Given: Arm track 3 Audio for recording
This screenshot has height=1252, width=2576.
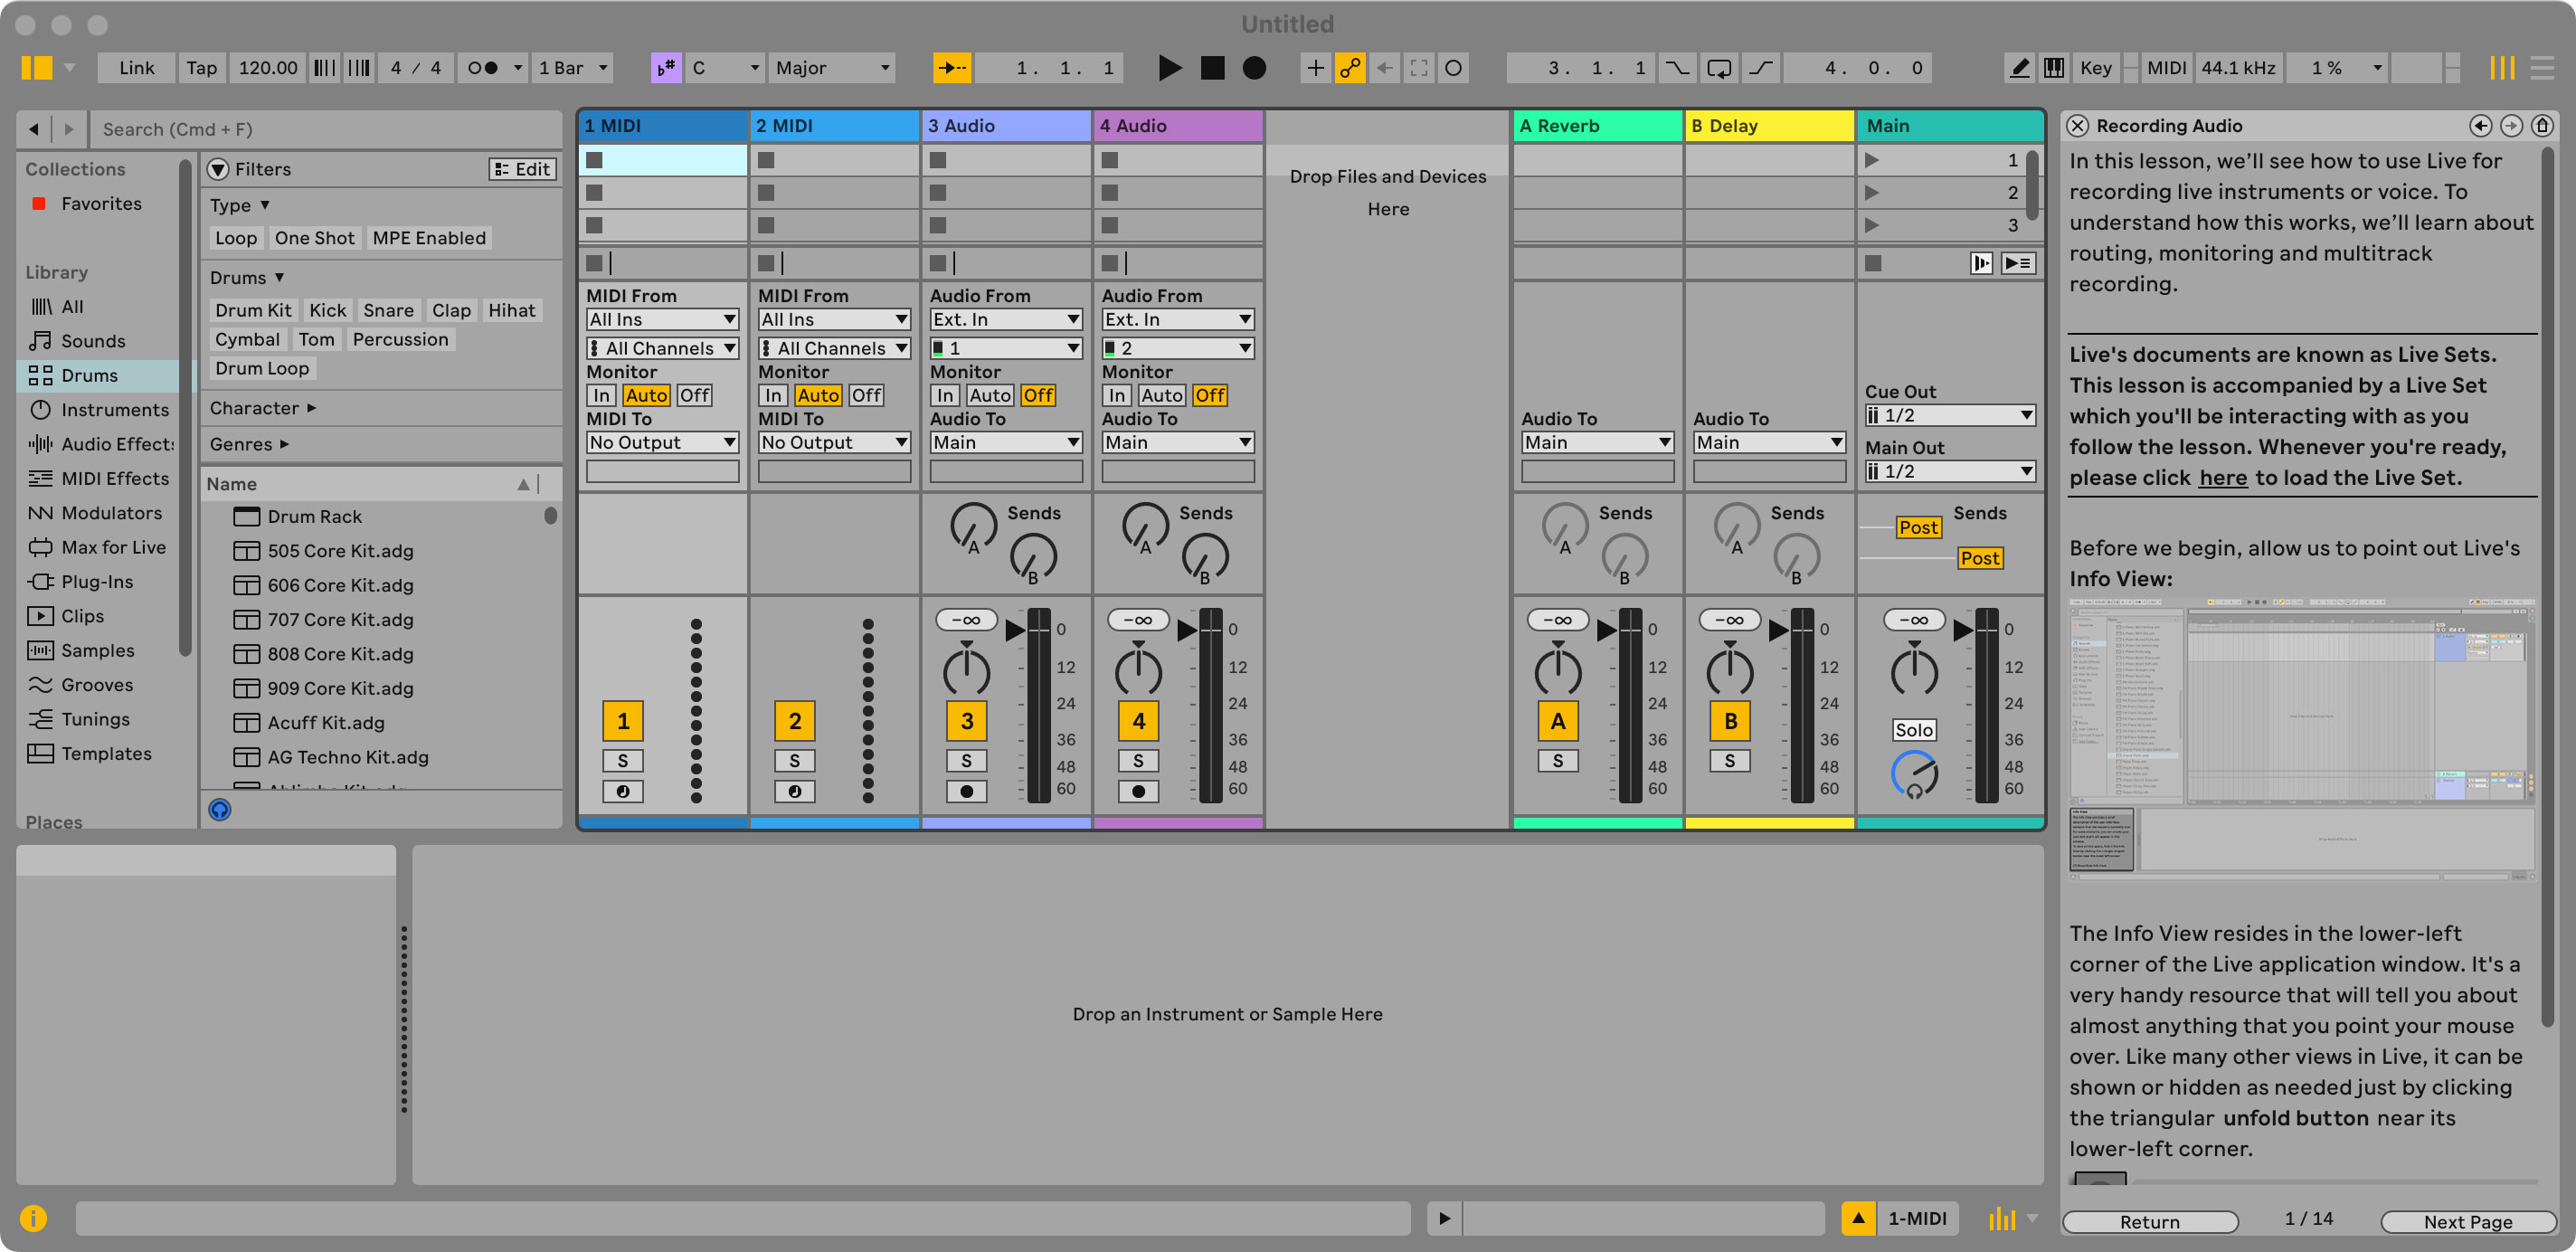Looking at the screenshot, I should click(966, 792).
